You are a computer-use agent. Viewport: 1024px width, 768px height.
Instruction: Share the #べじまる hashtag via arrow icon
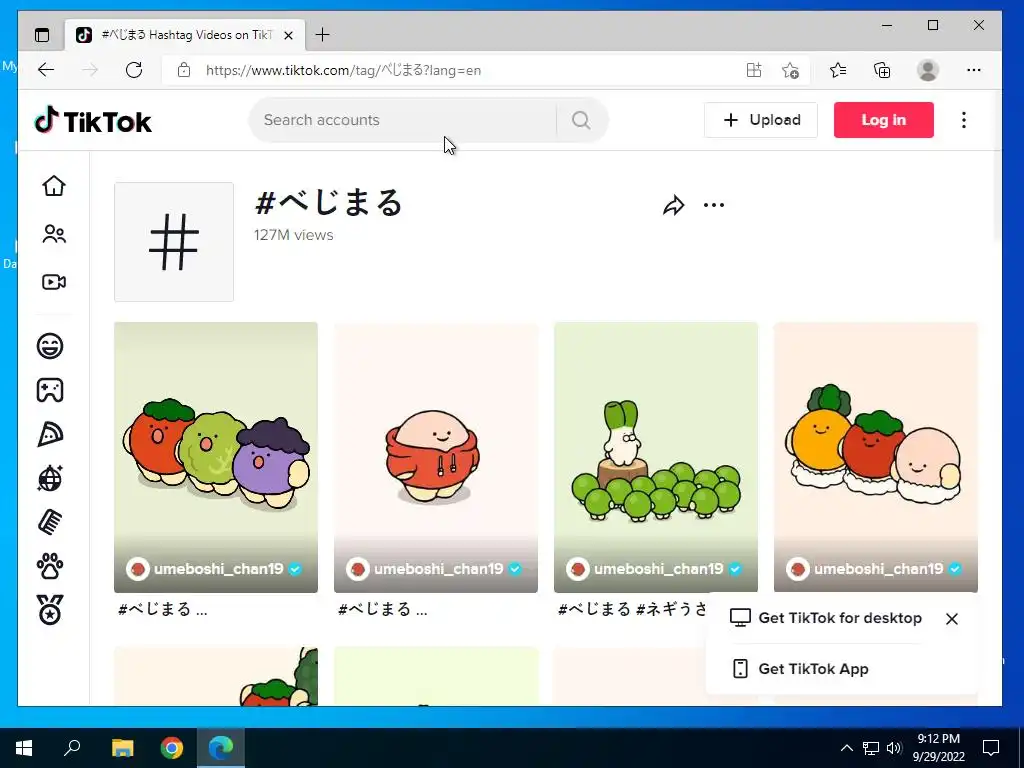(x=673, y=206)
